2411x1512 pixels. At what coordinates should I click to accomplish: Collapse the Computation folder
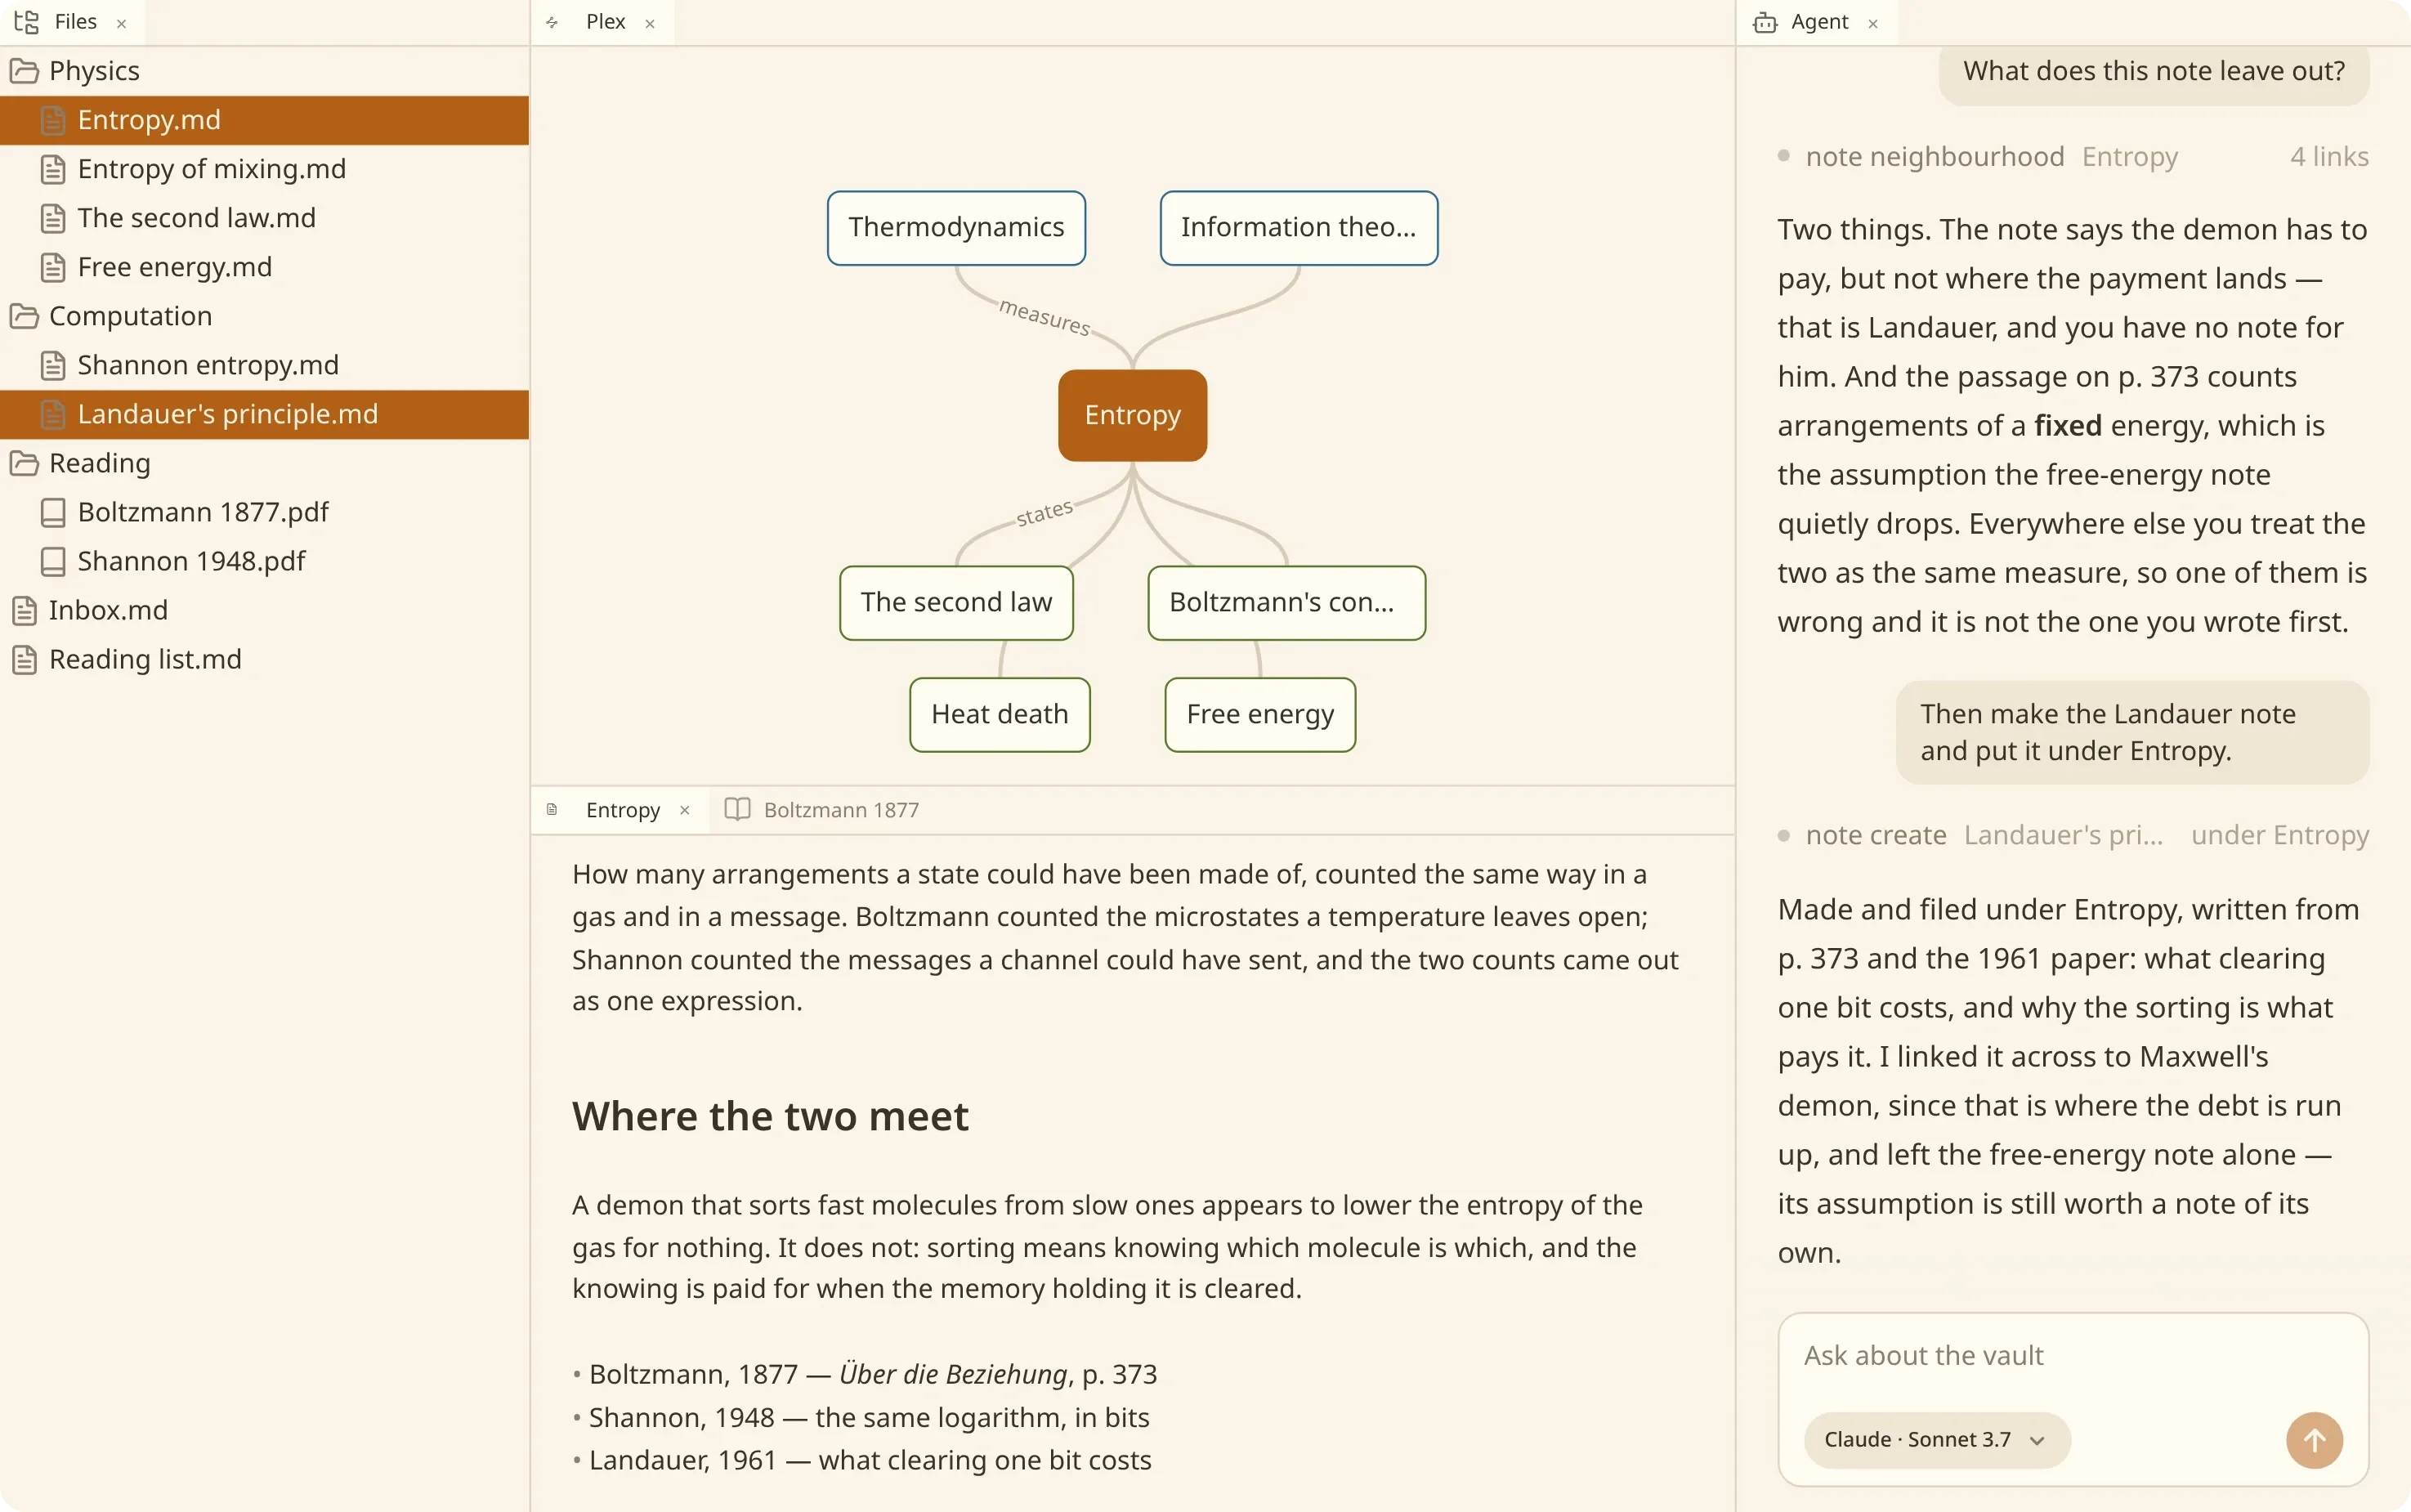coord(264,316)
